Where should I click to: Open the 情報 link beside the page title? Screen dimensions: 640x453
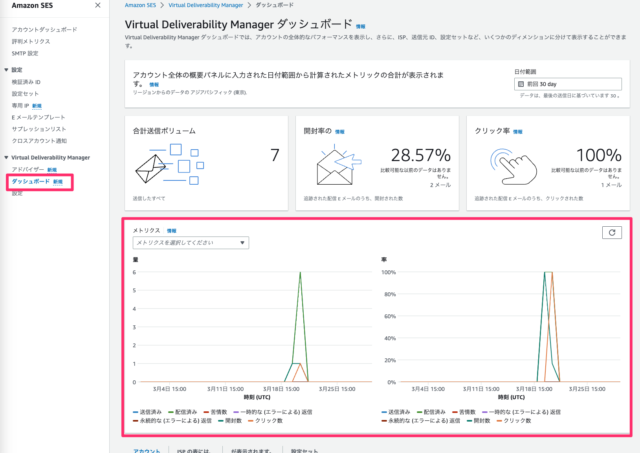[x=360, y=27]
